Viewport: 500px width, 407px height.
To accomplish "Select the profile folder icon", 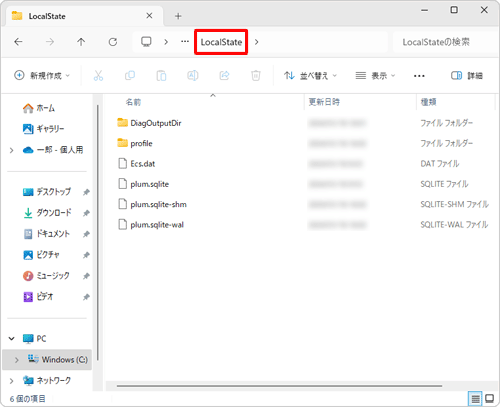I will point(122,143).
